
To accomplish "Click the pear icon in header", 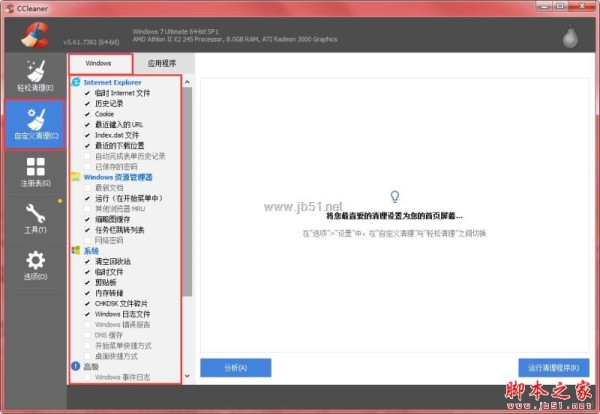I will [571, 34].
